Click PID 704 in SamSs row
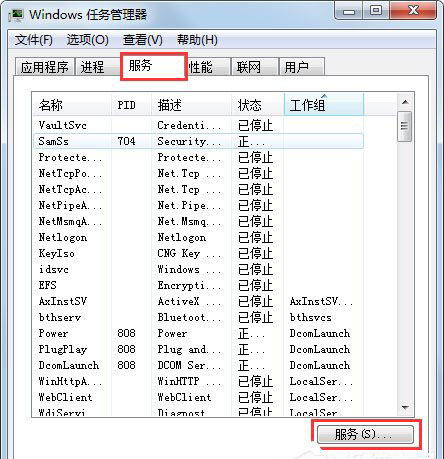This screenshot has width=444, height=459. point(126,141)
